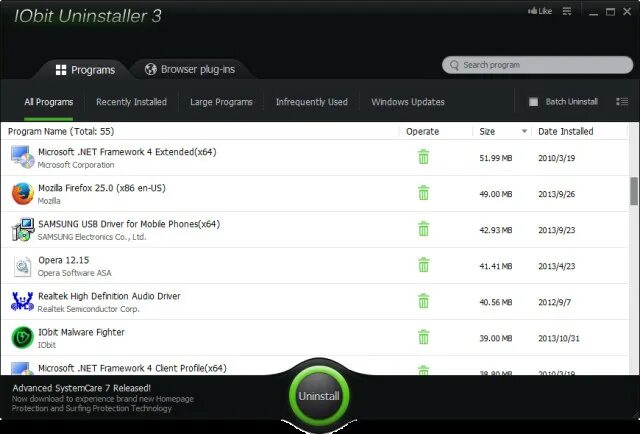
Task: Click trash icon for IObit Malware Fighter
Action: pyautogui.click(x=424, y=337)
